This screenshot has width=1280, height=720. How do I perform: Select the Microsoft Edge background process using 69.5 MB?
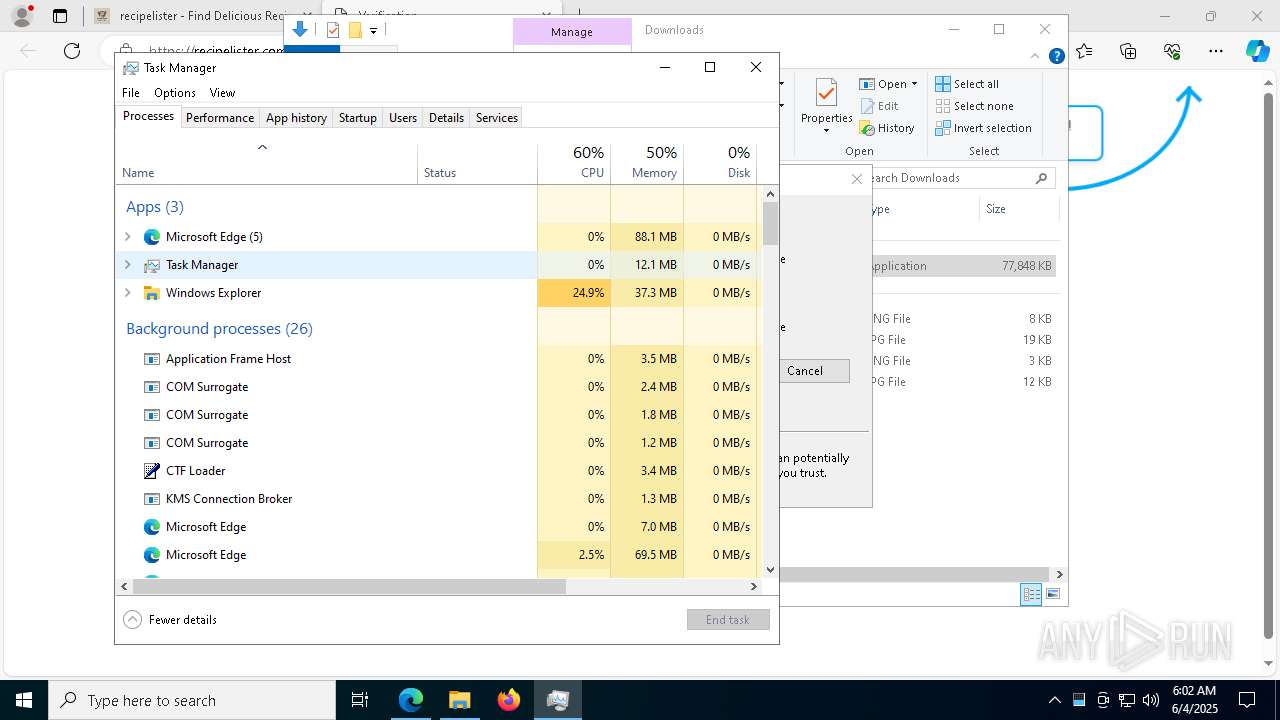[437, 555]
